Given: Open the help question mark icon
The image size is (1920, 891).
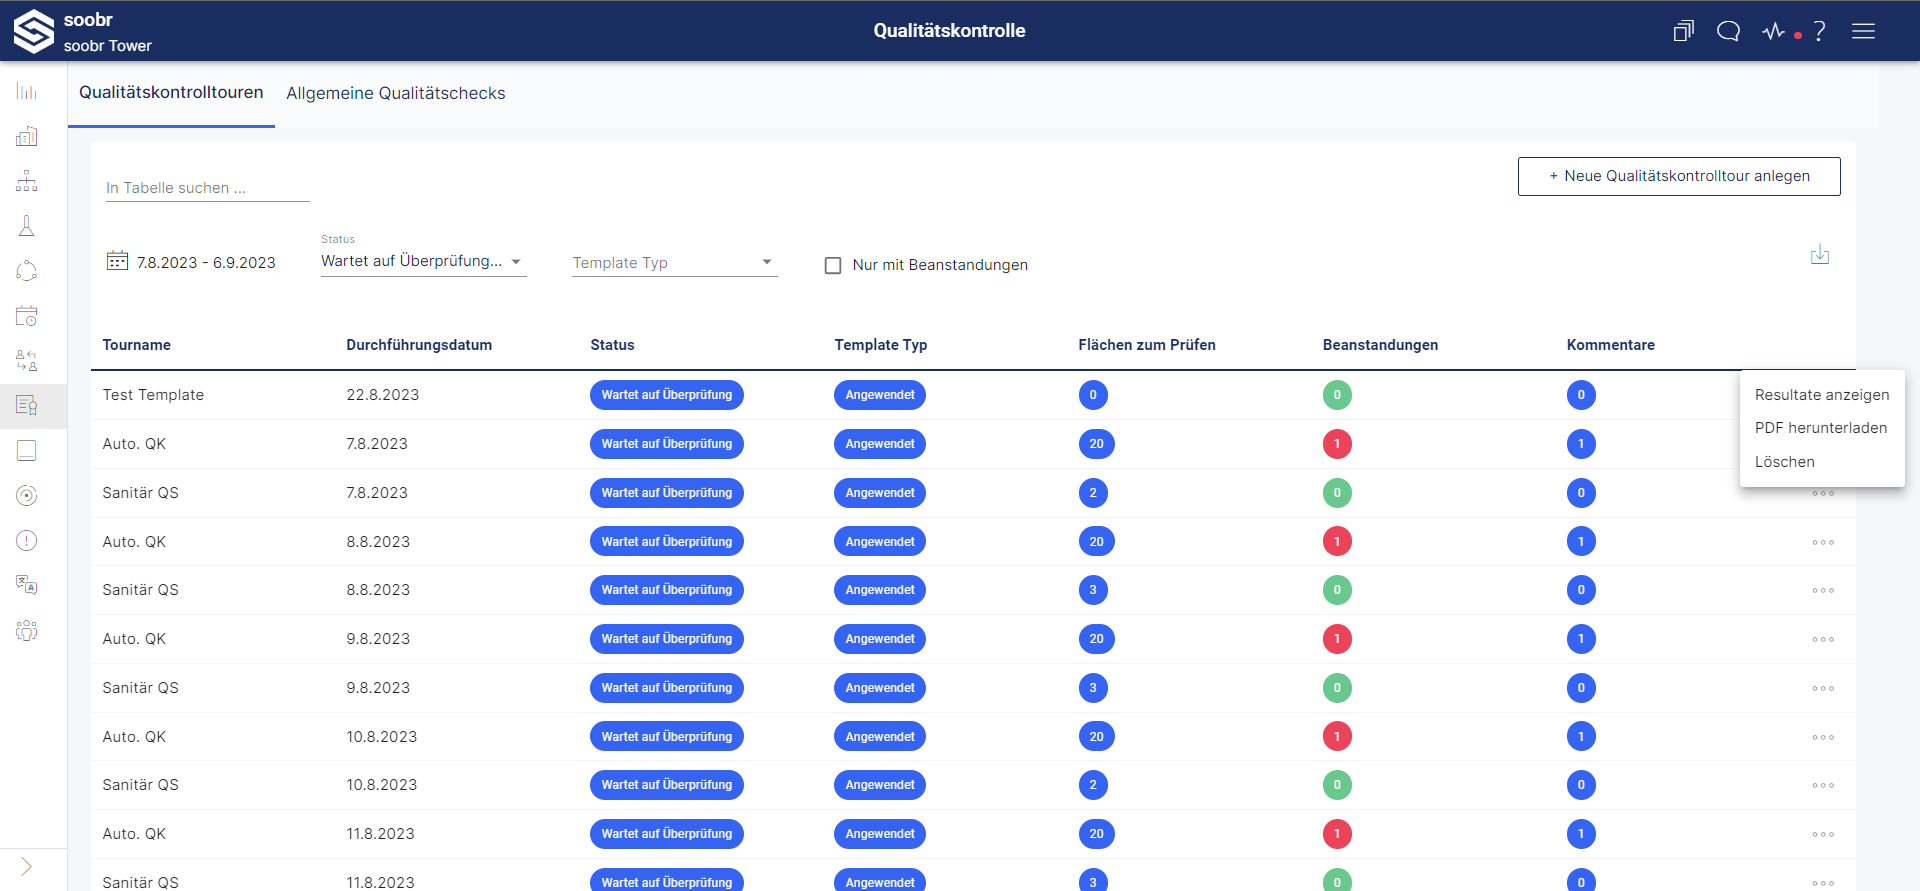Looking at the screenshot, I should click(1820, 31).
